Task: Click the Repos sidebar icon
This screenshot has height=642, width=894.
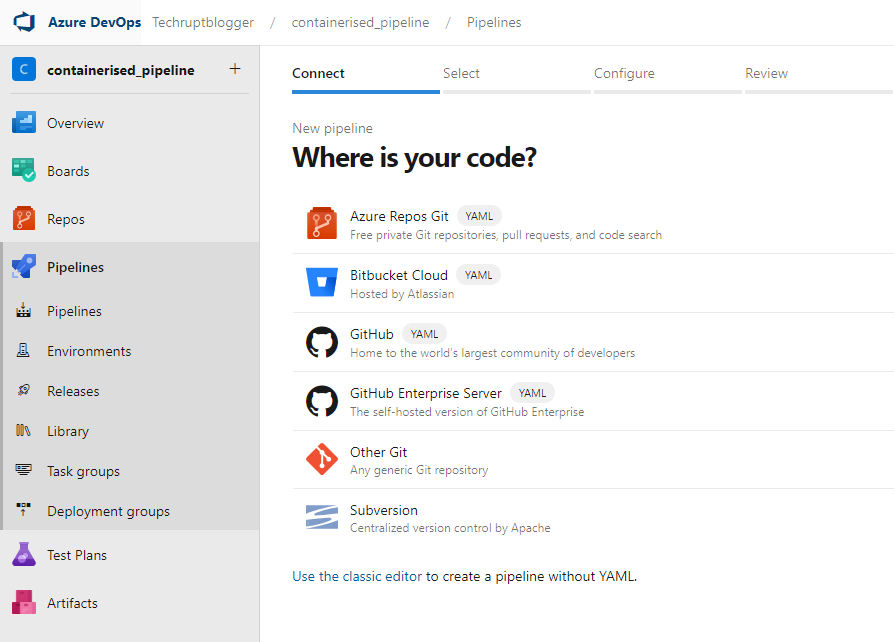Action: tap(24, 219)
